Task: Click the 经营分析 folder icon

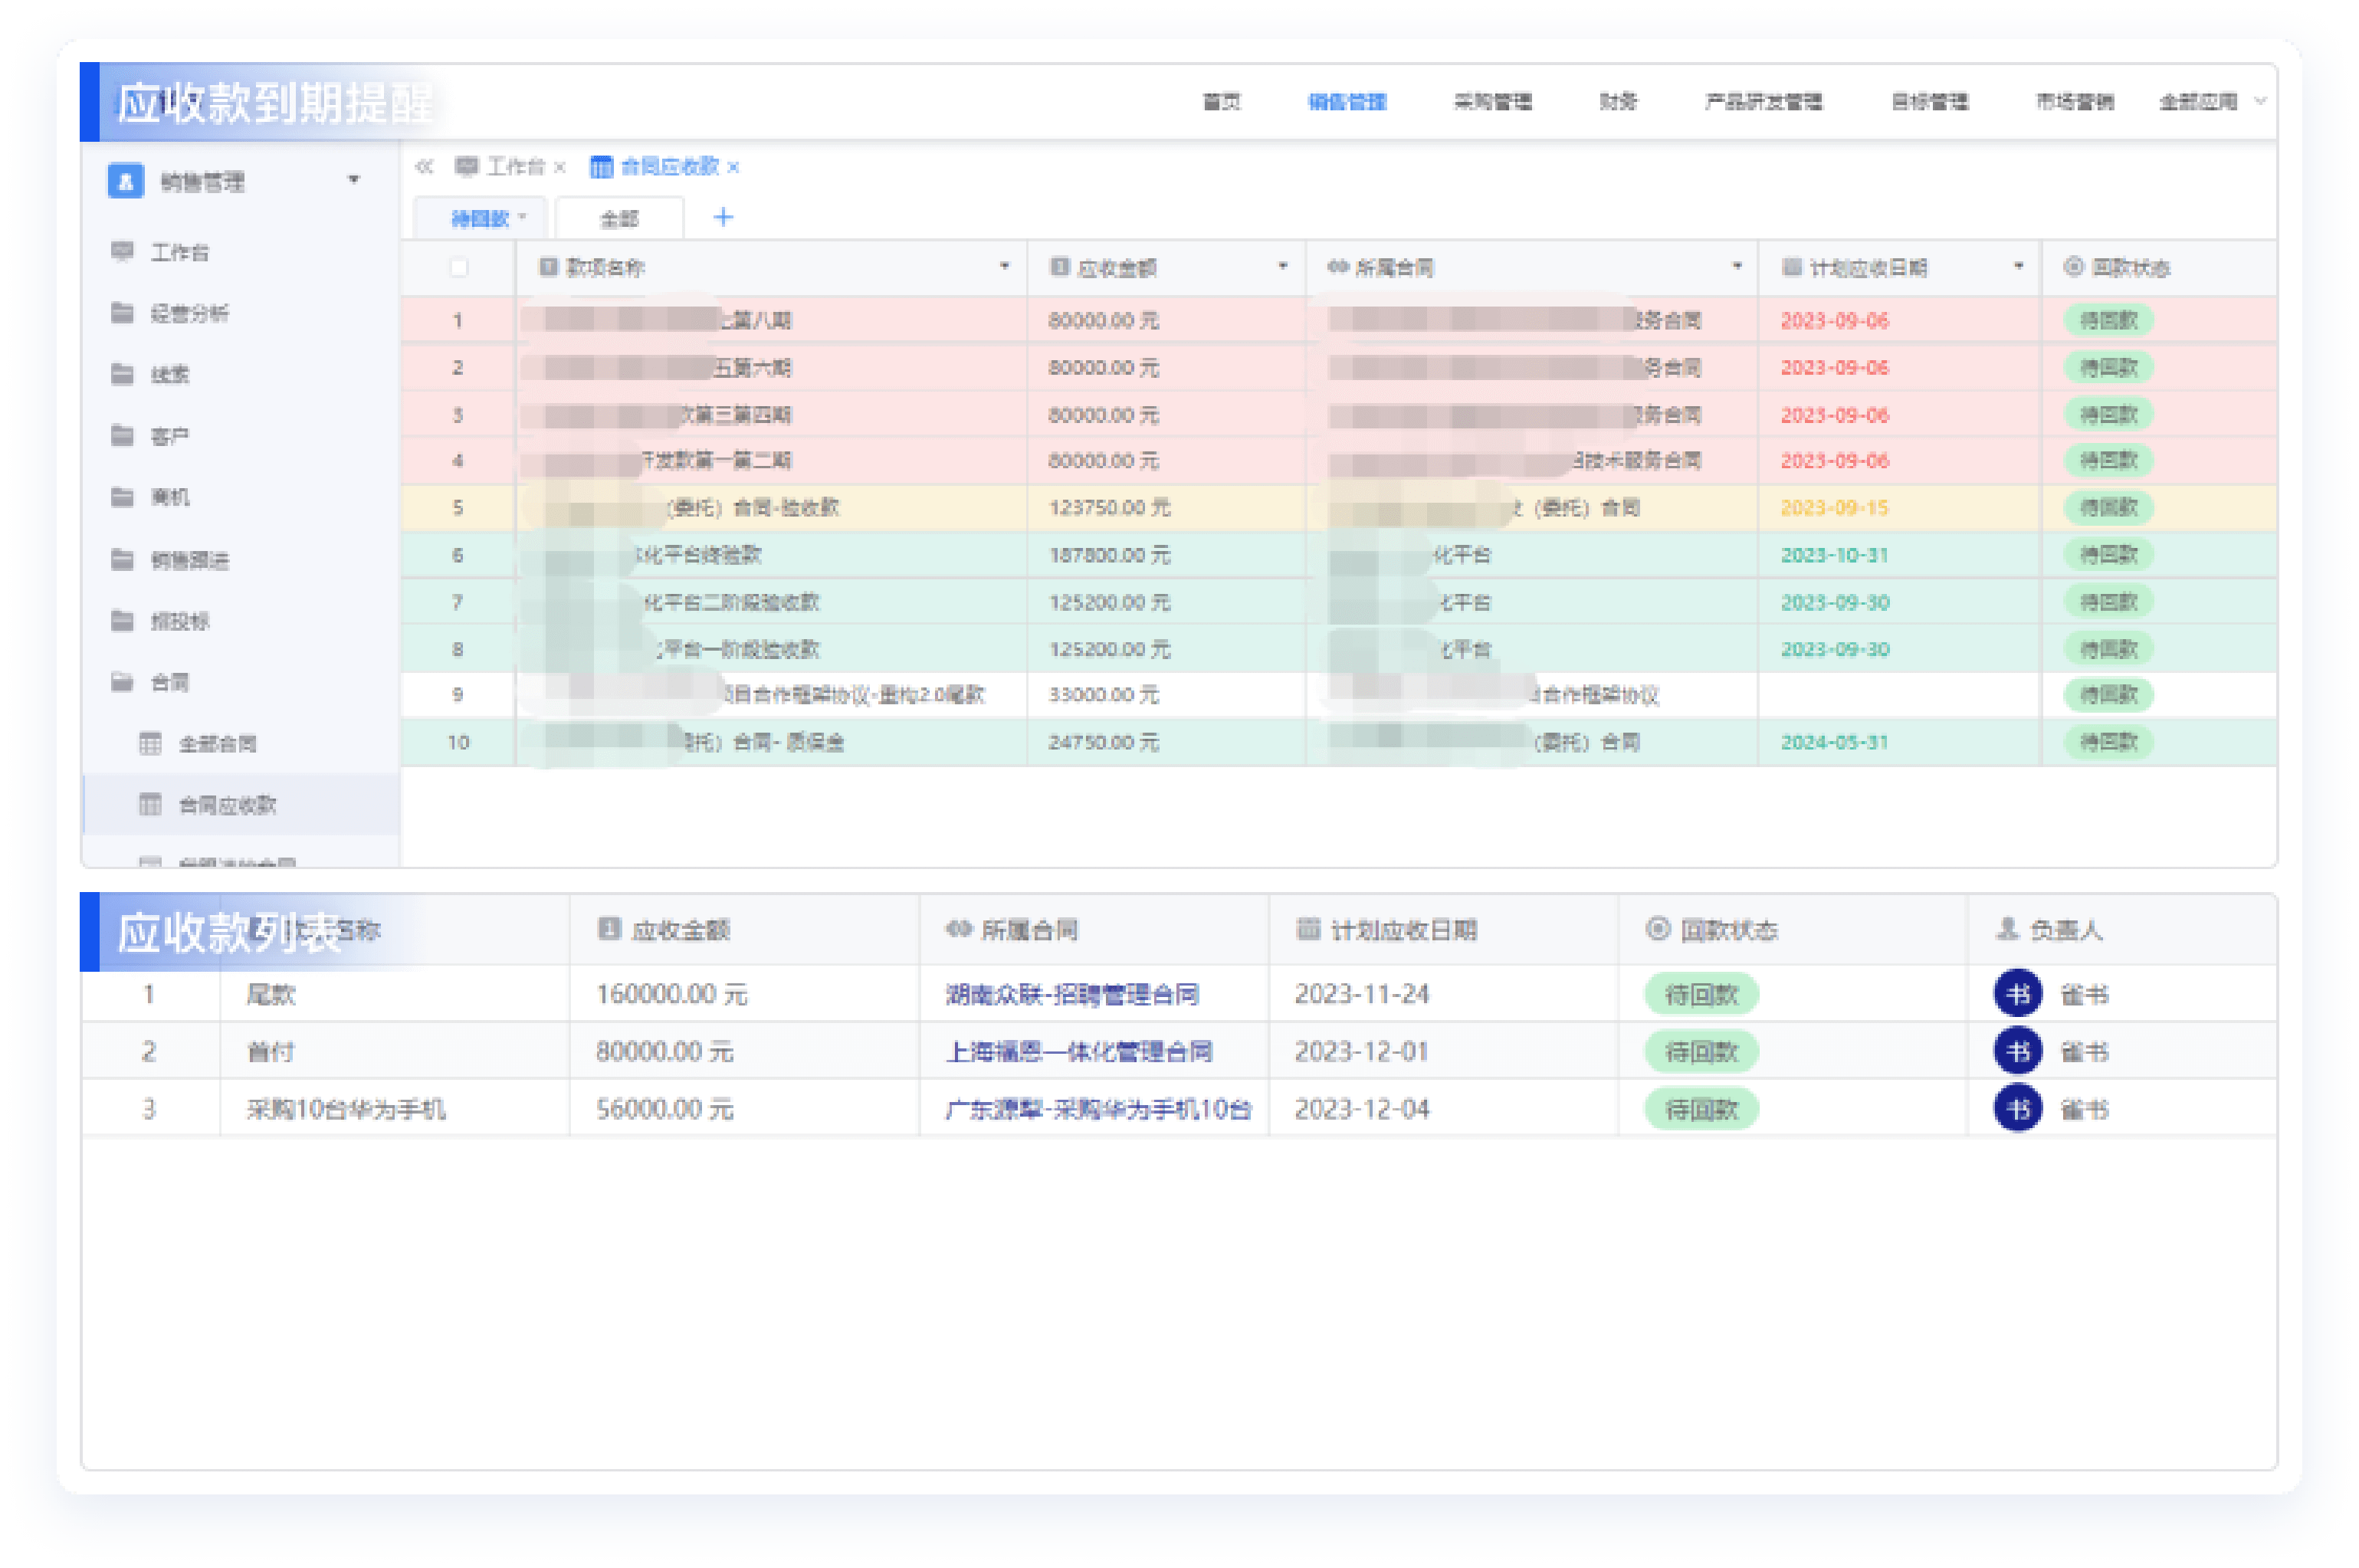Action: (122, 313)
